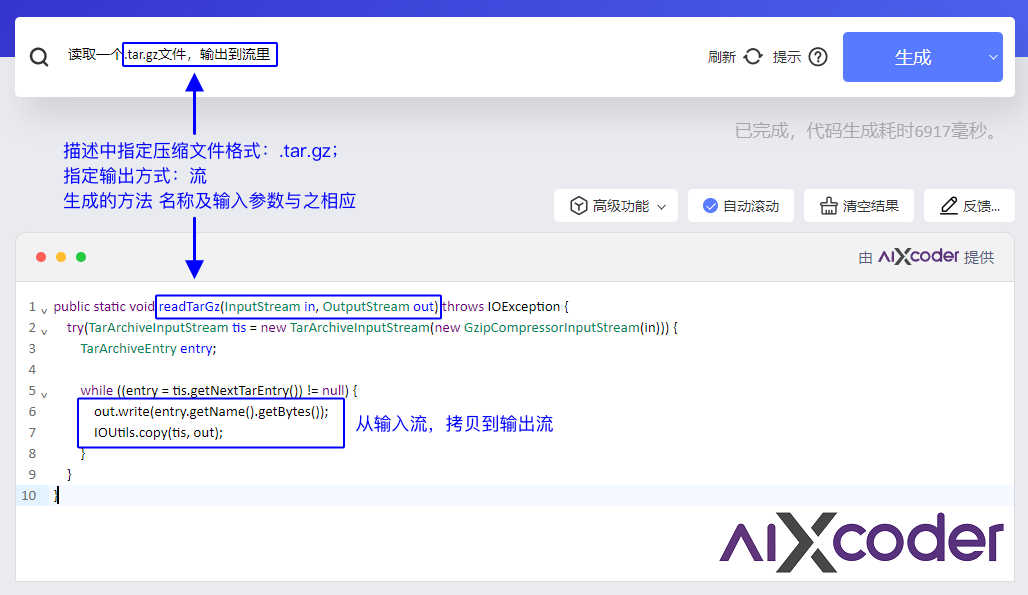Open the 生成 button dropdown chevron
Viewport: 1028px width, 595px height.
click(x=991, y=56)
